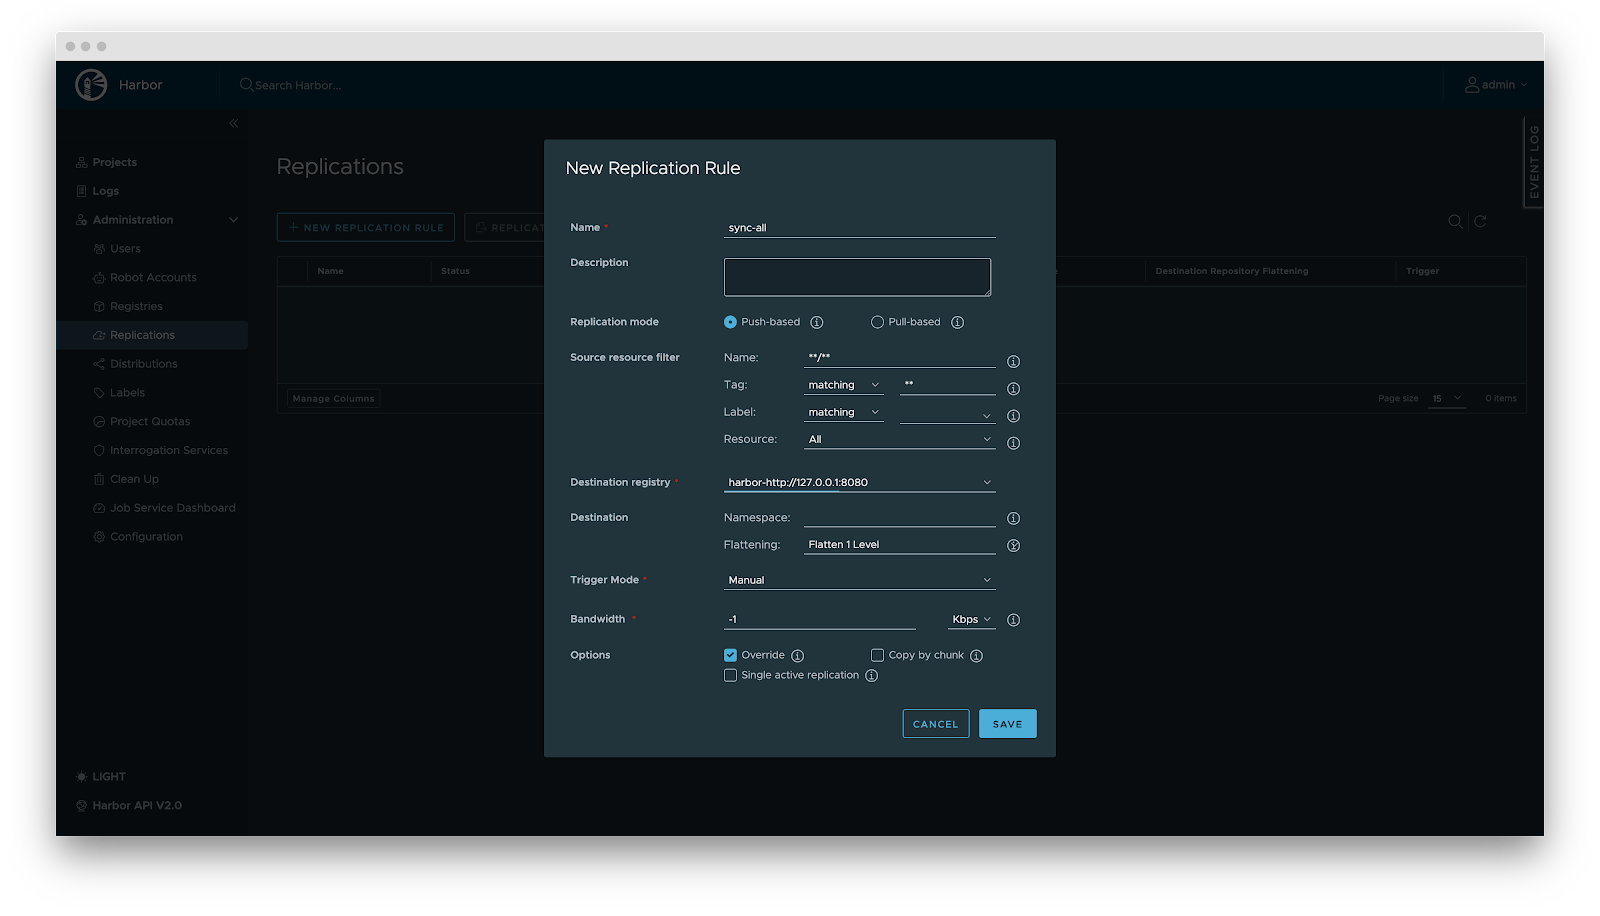Open the Trigger Mode dropdown

(859, 580)
